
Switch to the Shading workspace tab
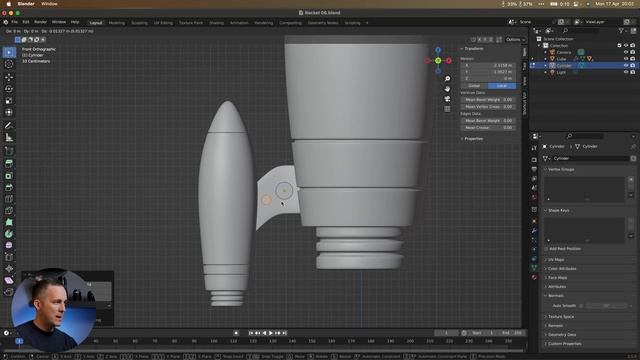click(x=216, y=23)
